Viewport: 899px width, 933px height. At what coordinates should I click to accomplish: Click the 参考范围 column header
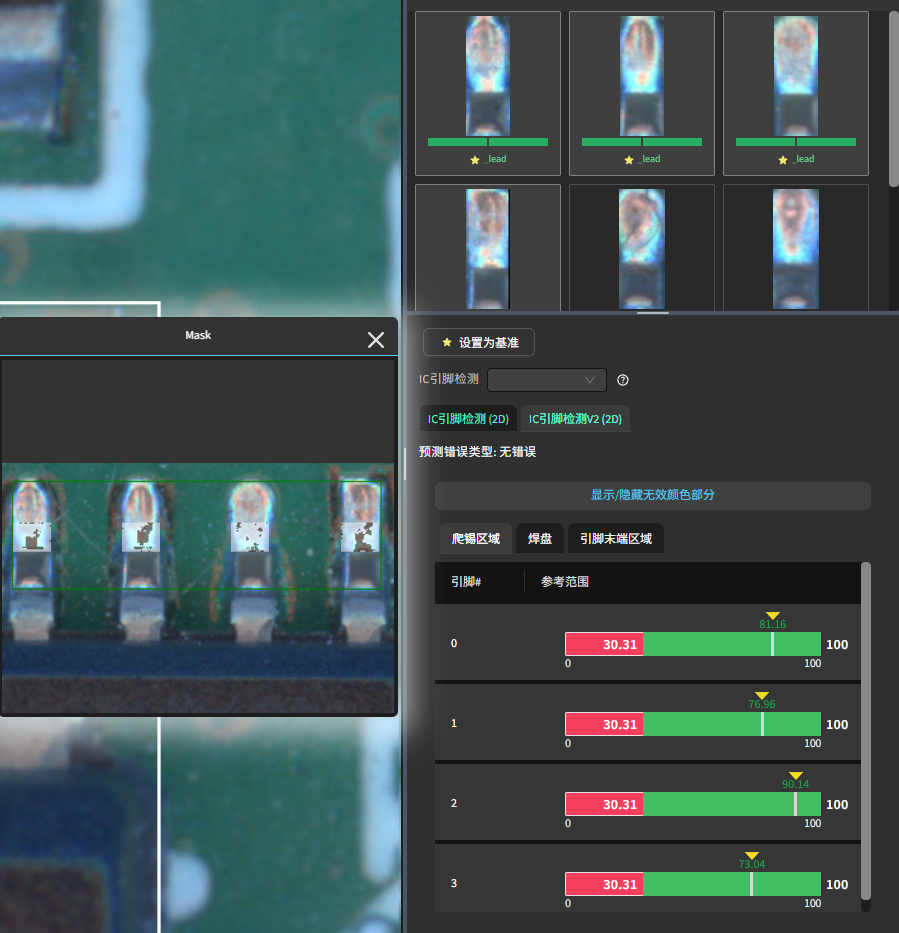coord(565,581)
